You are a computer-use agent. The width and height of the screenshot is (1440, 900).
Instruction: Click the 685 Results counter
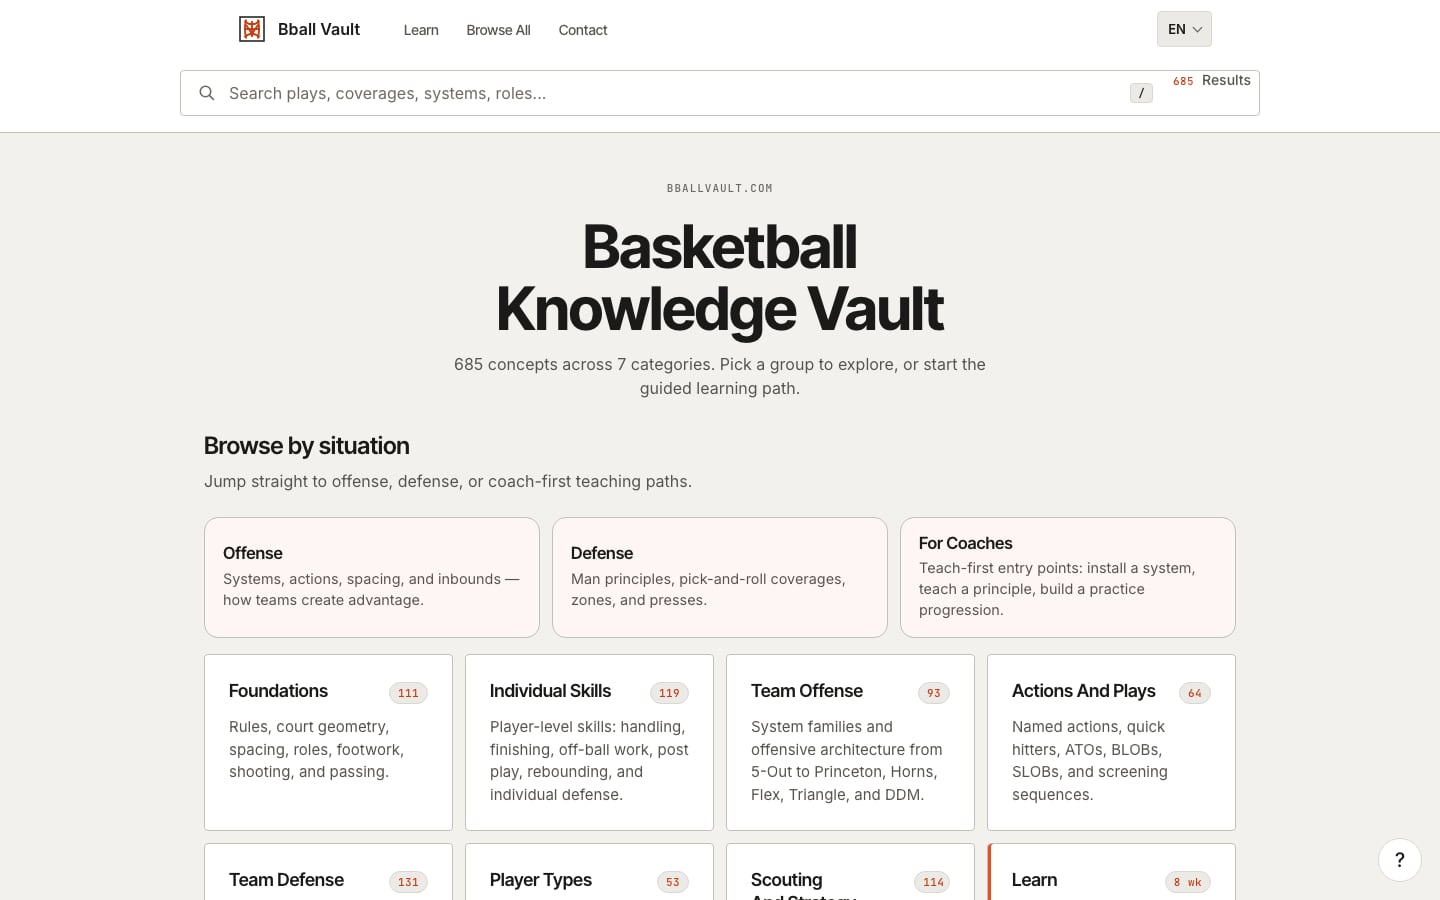(1212, 81)
